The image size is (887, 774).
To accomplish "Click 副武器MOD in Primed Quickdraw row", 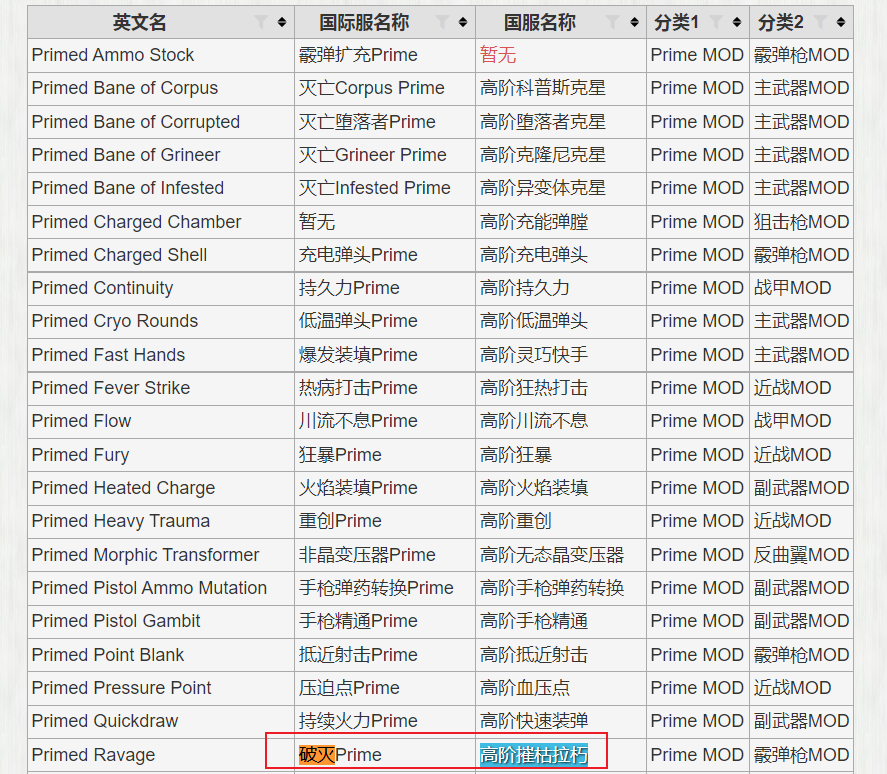I will pos(801,721).
